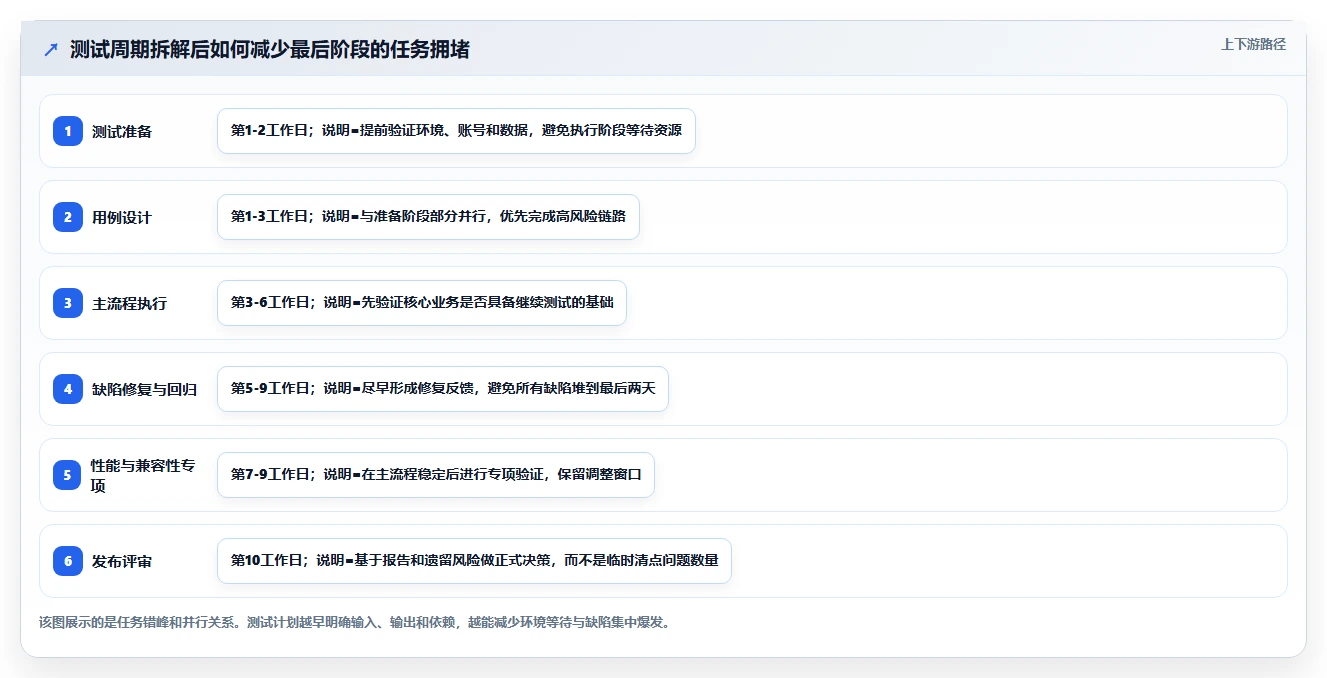
Task: Open the 第1-2工作日 description box
Action: coord(456,131)
